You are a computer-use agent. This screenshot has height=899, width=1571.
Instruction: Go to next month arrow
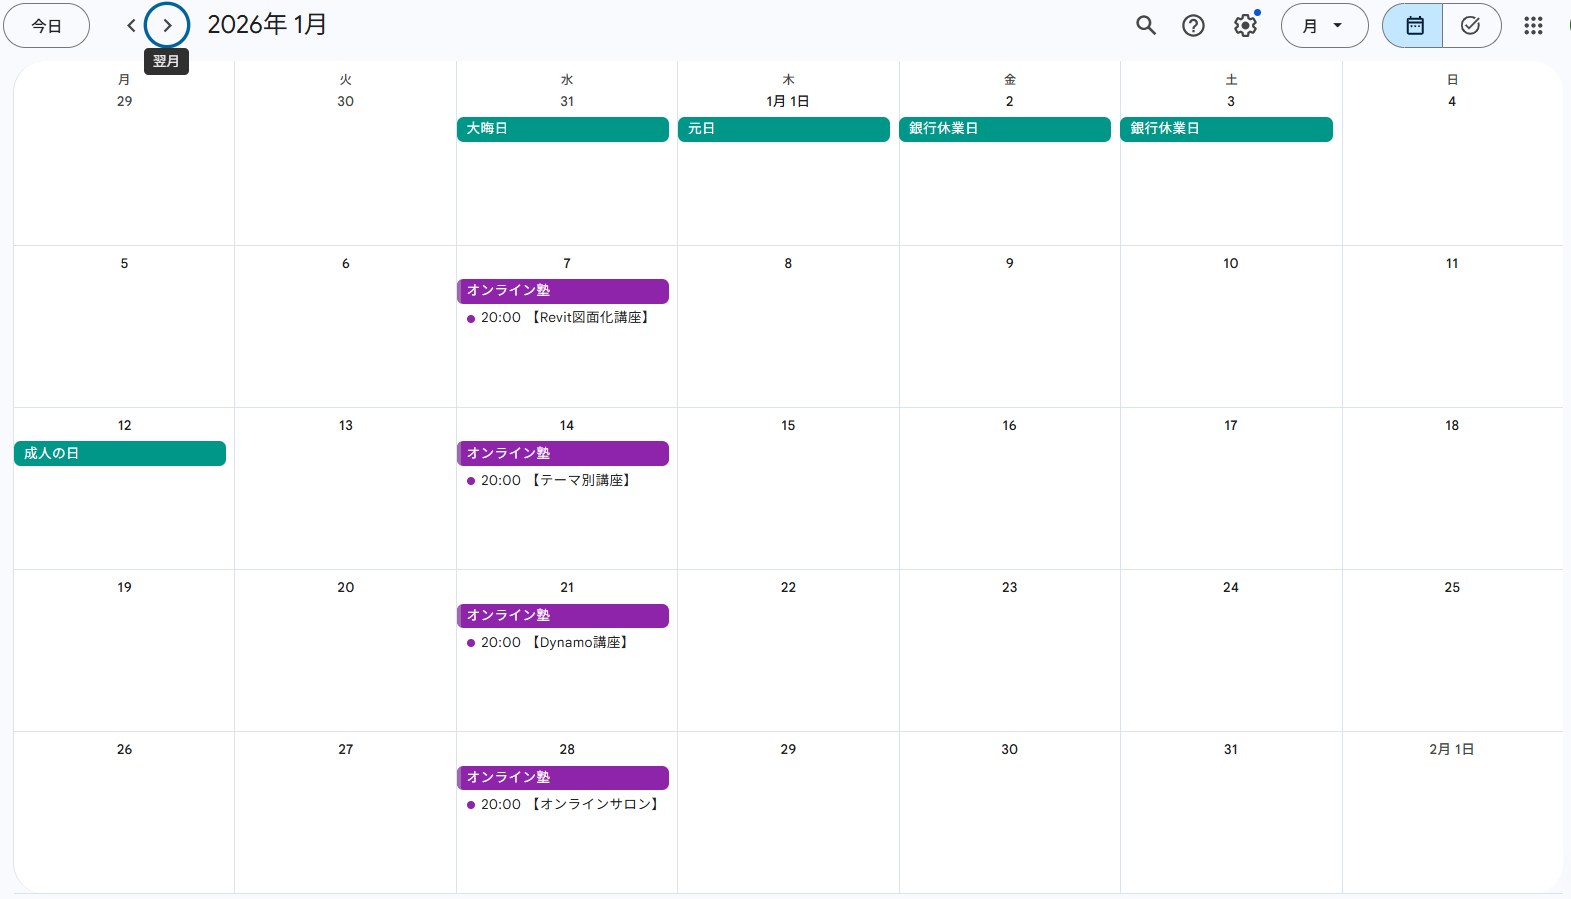pos(167,26)
